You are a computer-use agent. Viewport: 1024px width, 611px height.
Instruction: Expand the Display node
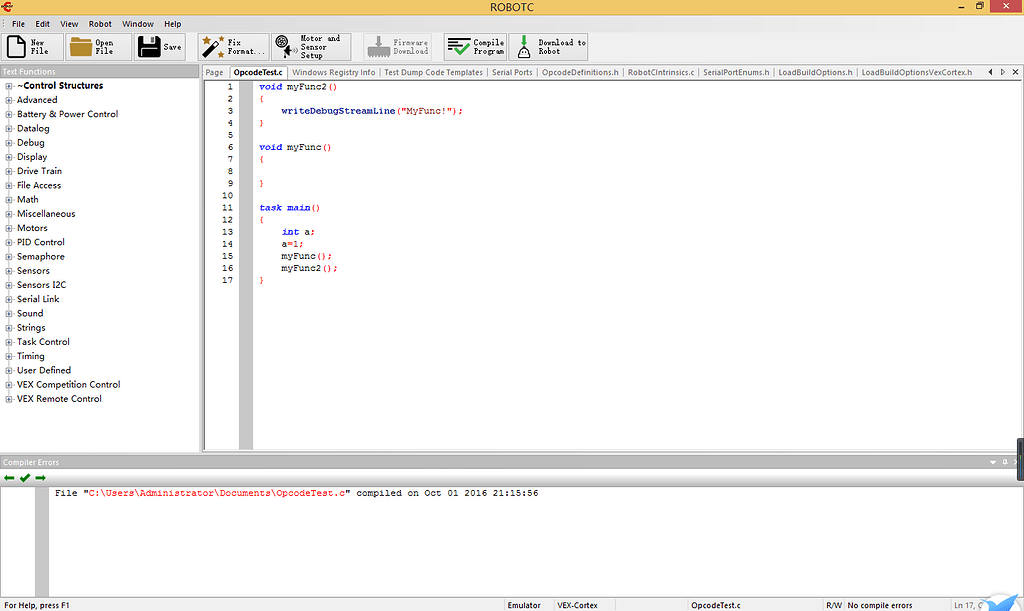9,157
